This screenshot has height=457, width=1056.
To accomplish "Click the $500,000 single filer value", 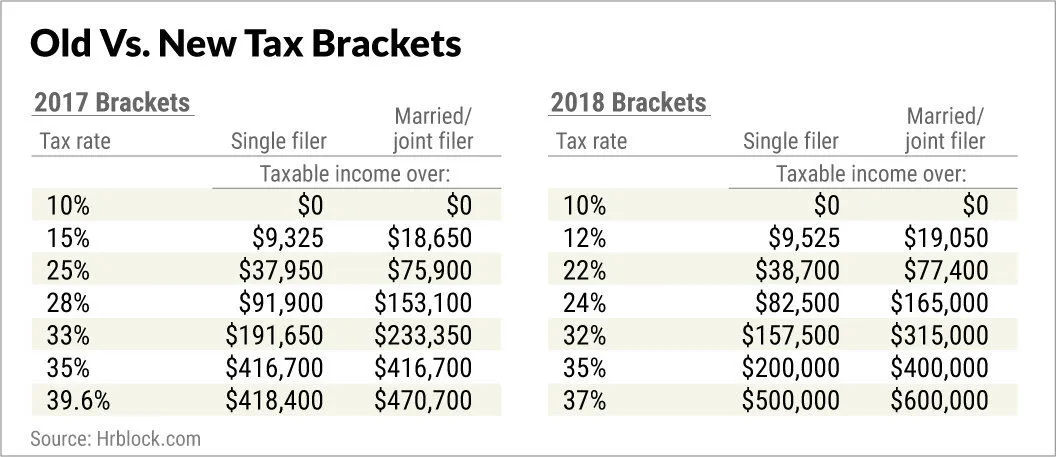I will coord(791,401).
